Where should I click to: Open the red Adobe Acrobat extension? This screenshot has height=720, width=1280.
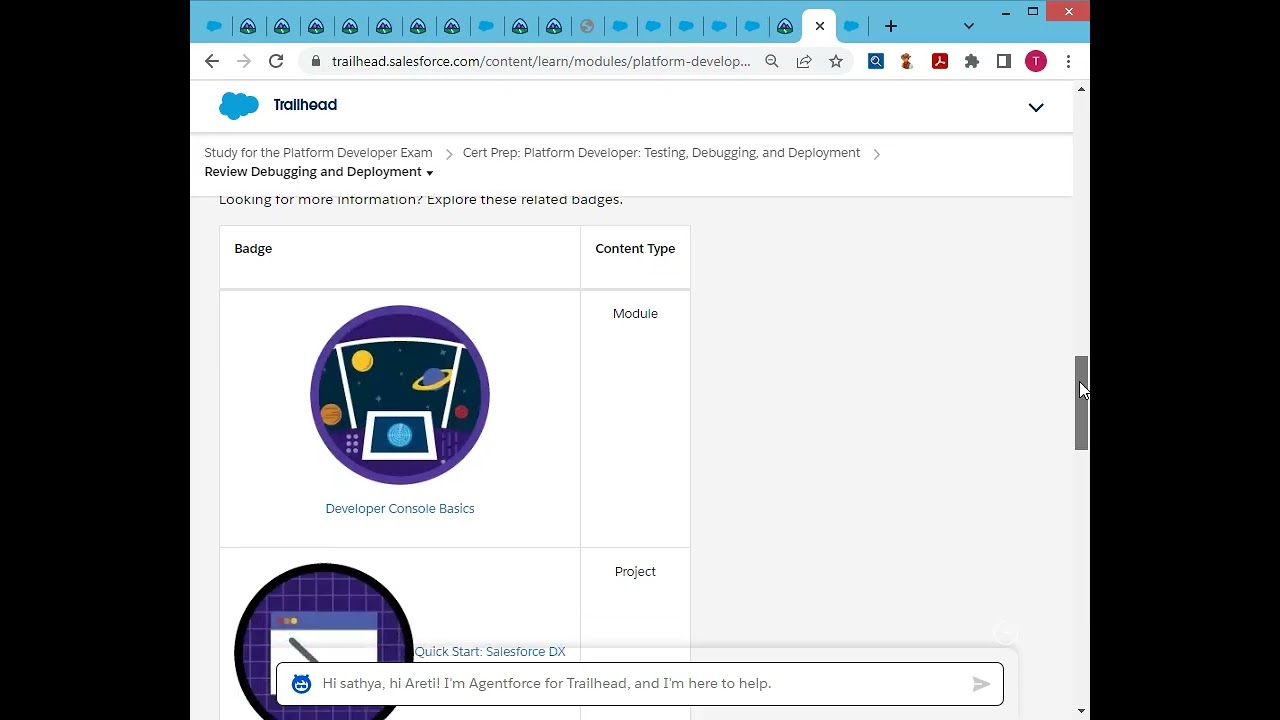pos(940,61)
